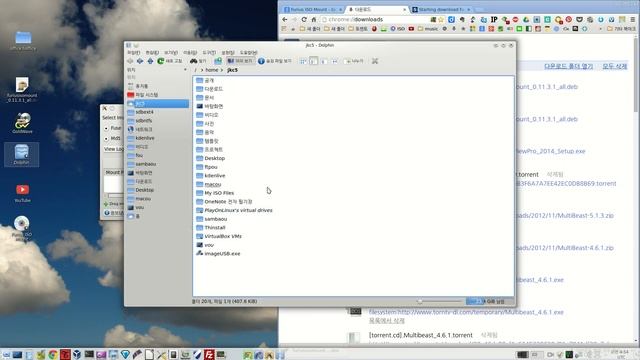The width and height of the screenshot is (640, 360).
Task: Switch to the 'Starting download' Chrome tab
Action: pos(441,9)
